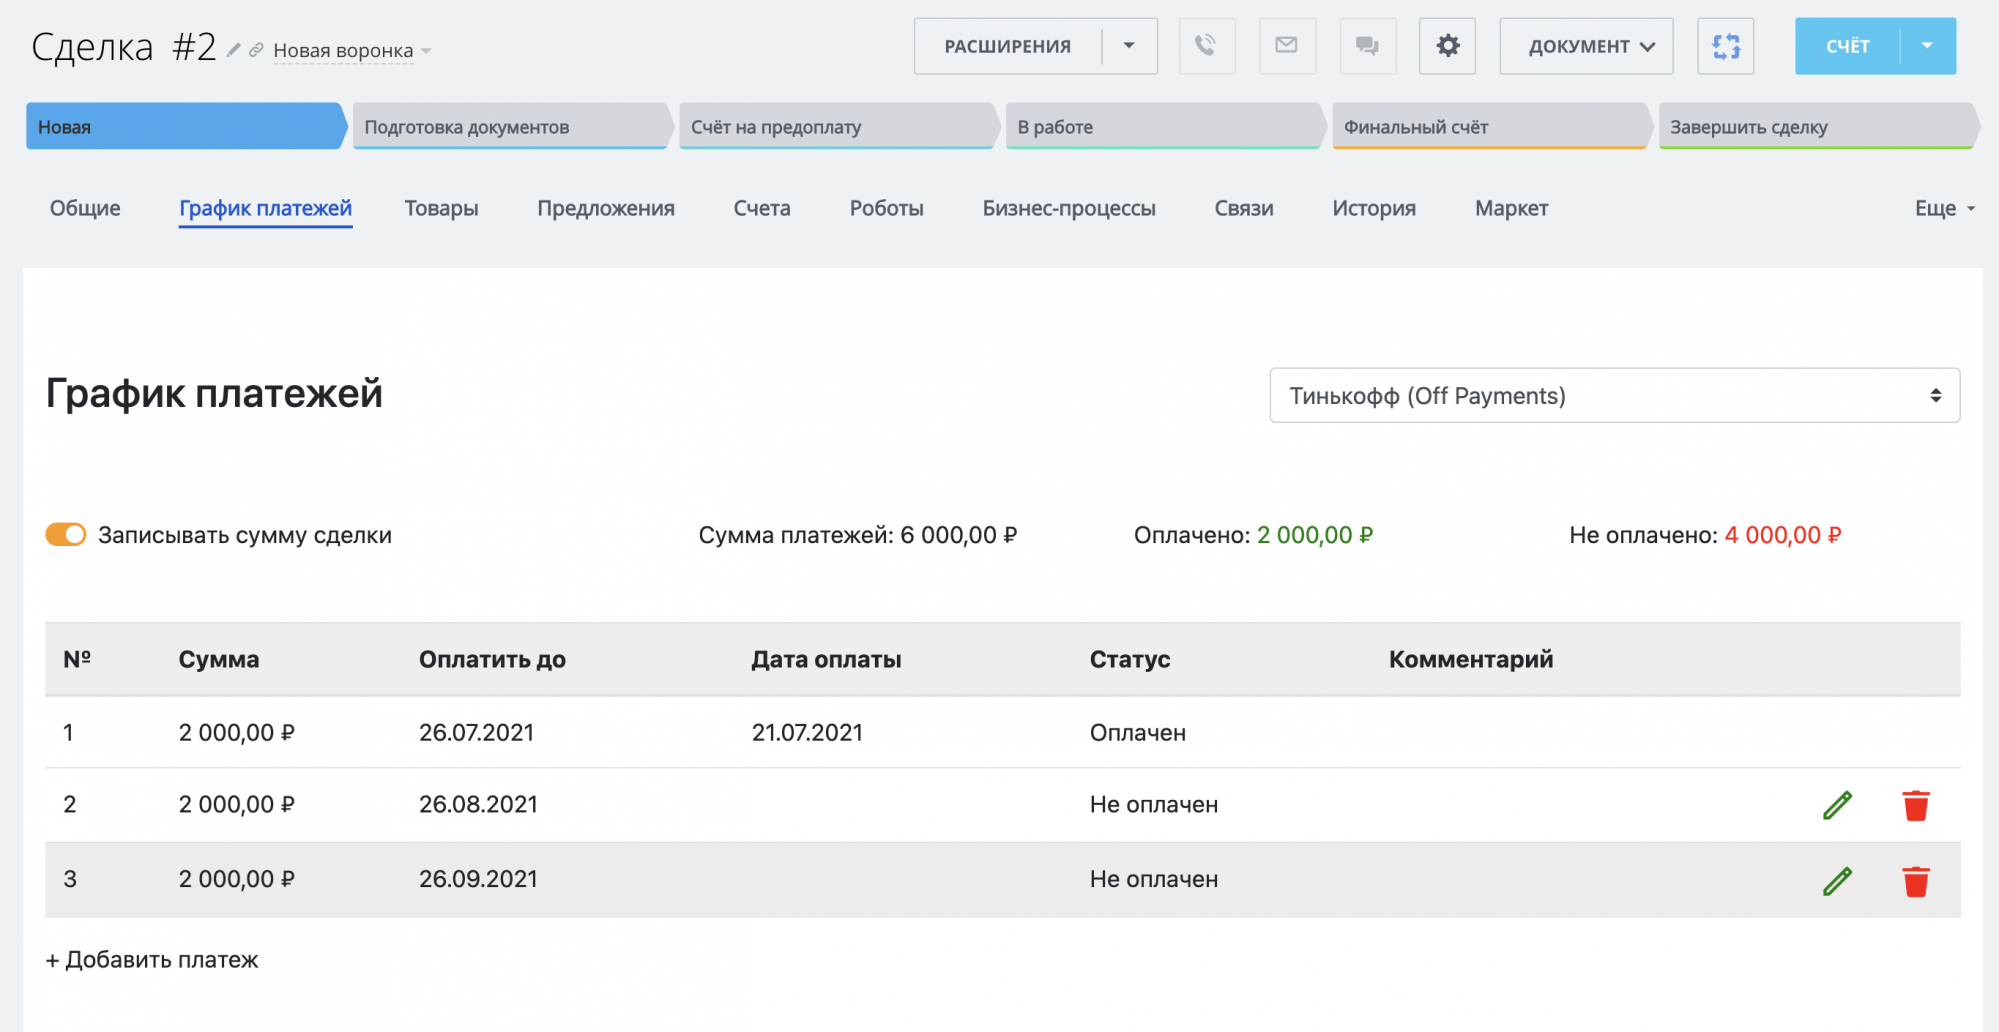Screen dimensions: 1999x1032
Task: Delete payment 2 using the trash icon
Action: pos(1916,804)
